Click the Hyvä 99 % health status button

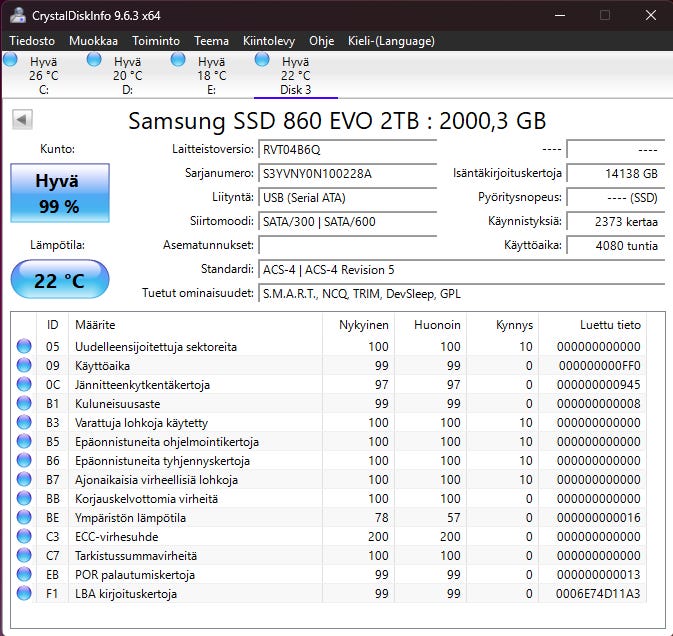click(x=57, y=193)
